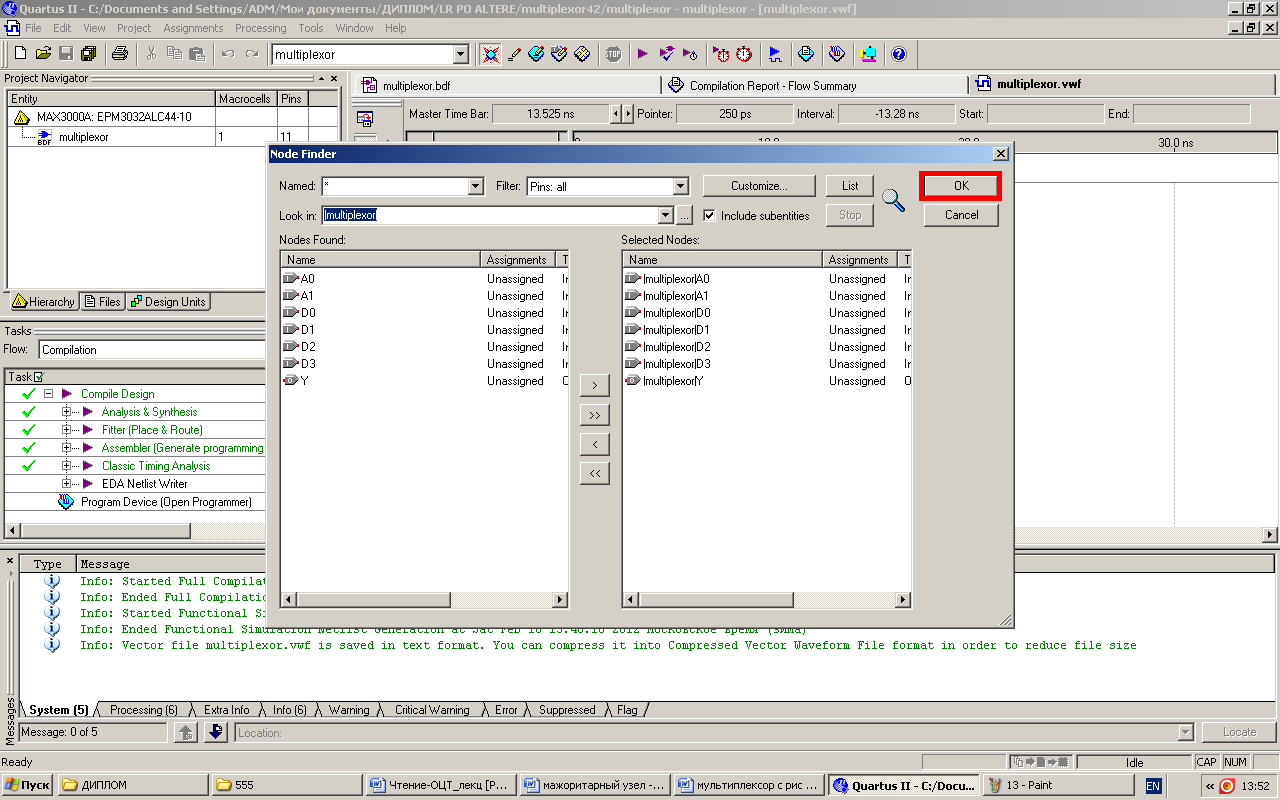Open the Filter Pins: all dropdown
The height and width of the screenshot is (800, 1280).
(x=681, y=186)
